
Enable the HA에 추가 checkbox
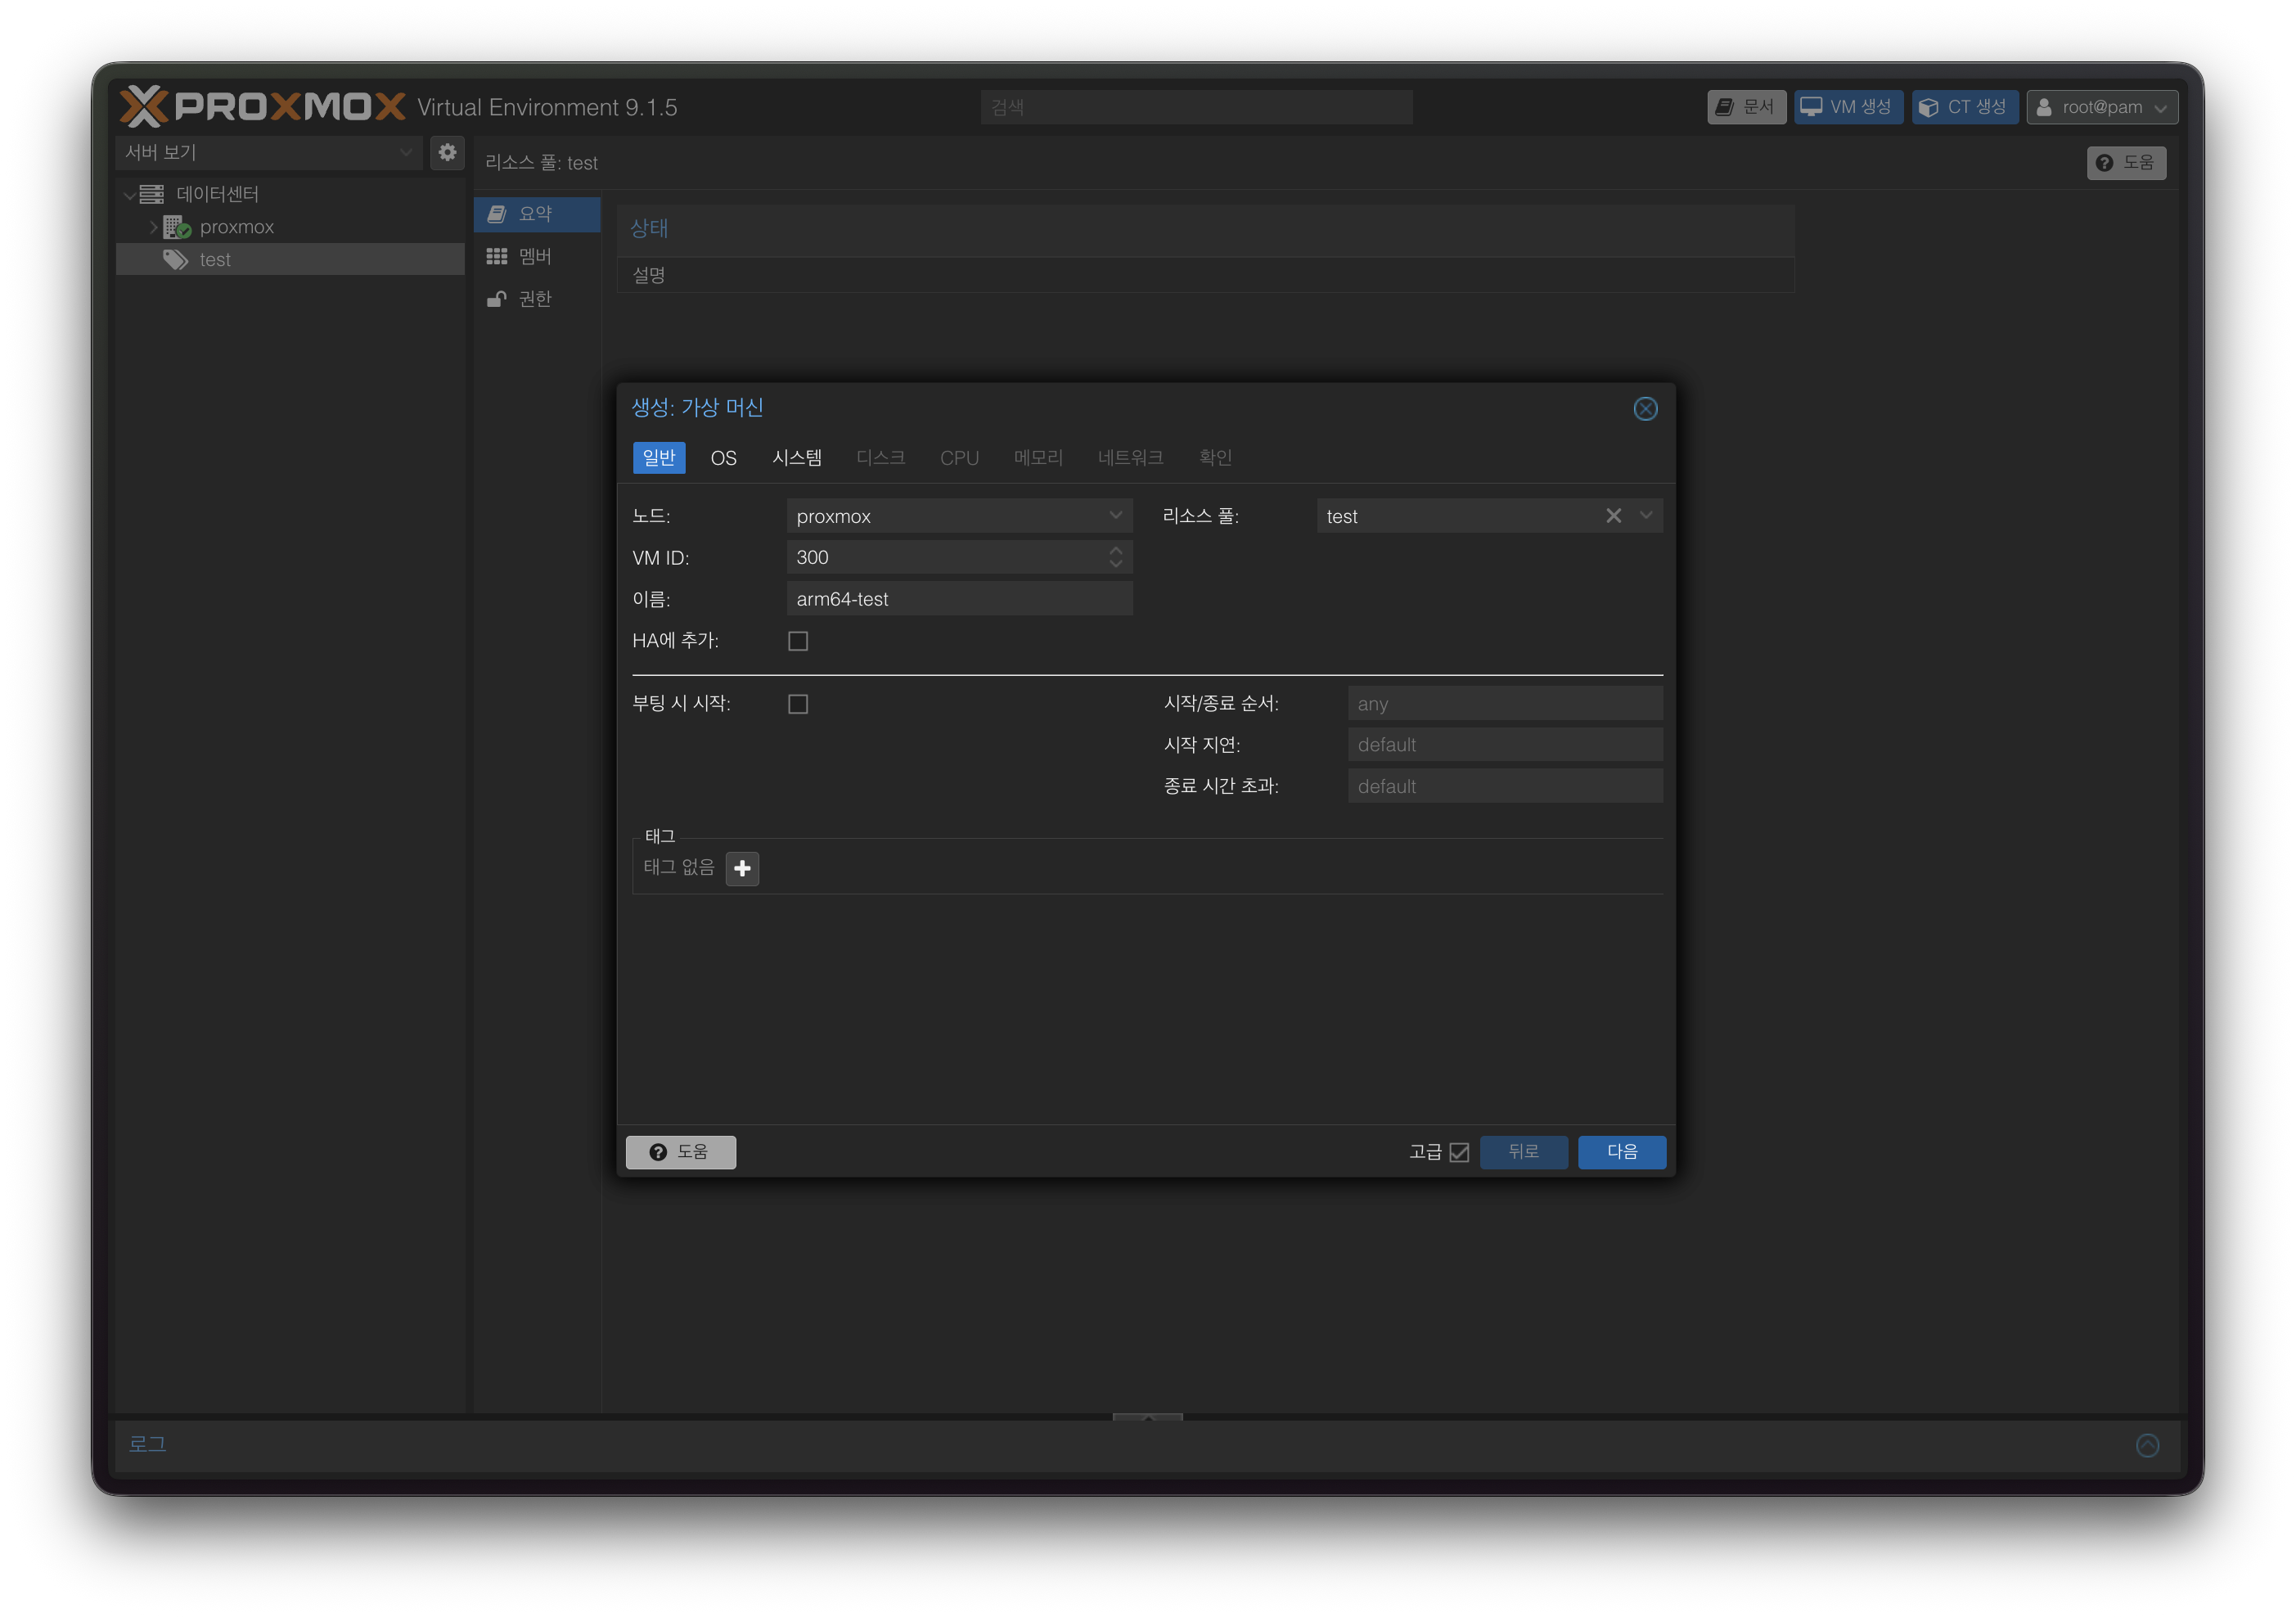(798, 641)
